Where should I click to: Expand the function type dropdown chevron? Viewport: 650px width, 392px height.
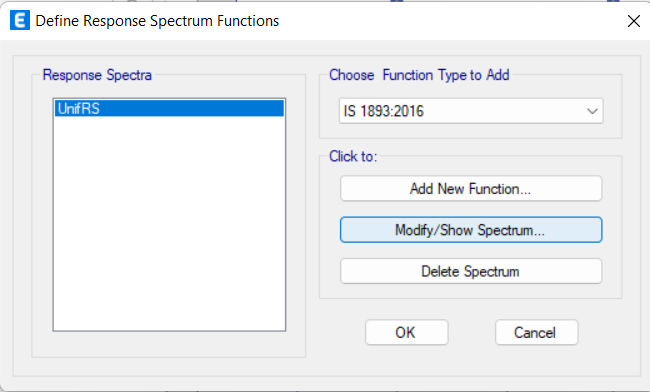592,111
